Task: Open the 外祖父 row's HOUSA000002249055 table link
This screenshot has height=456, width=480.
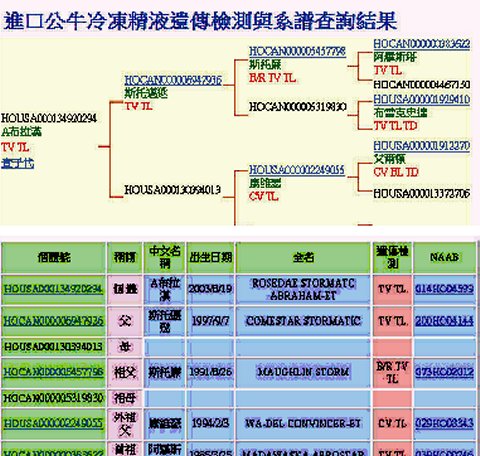Action: tap(53, 423)
